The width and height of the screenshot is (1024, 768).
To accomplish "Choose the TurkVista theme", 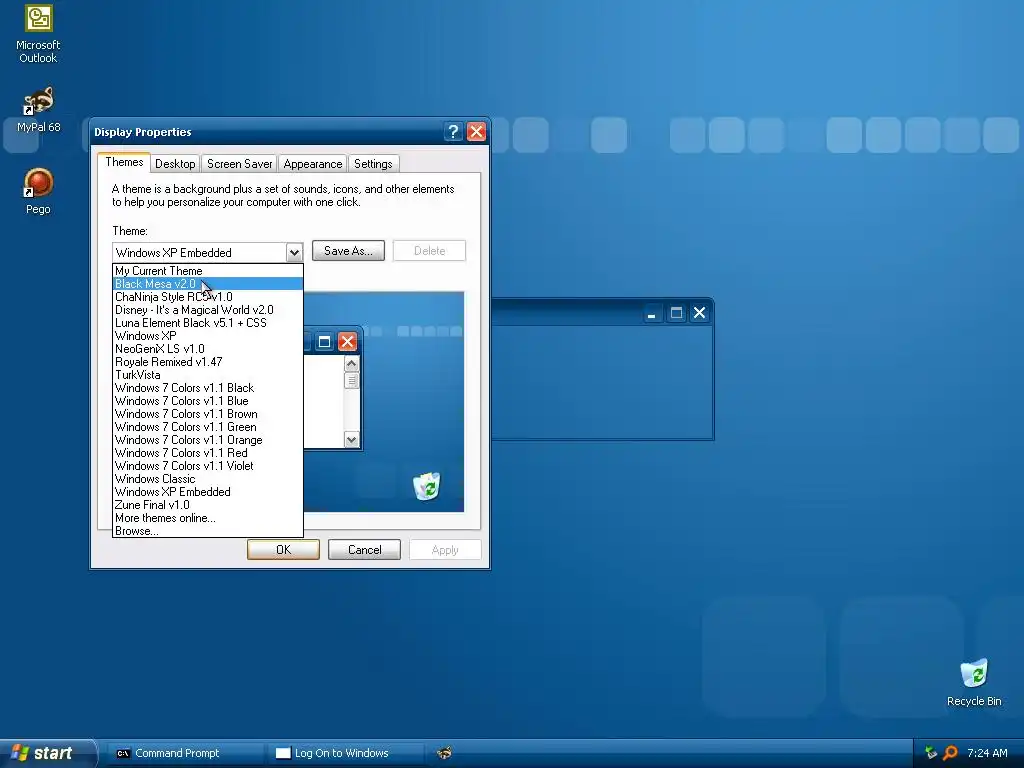I will click(x=208, y=375).
